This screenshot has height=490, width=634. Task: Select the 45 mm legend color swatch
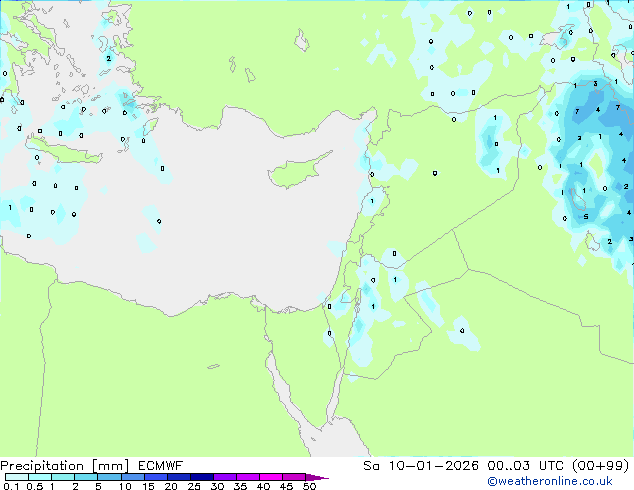[294, 477]
